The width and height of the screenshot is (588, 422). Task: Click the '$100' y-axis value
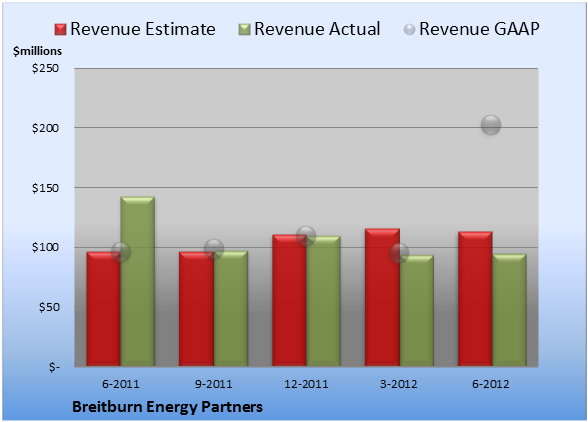45,247
